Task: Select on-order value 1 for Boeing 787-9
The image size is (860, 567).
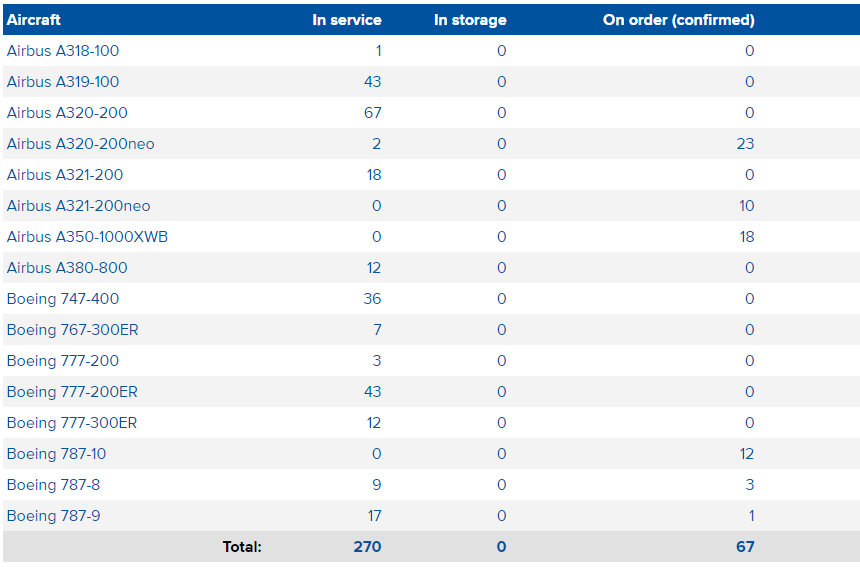Action: 751,515
